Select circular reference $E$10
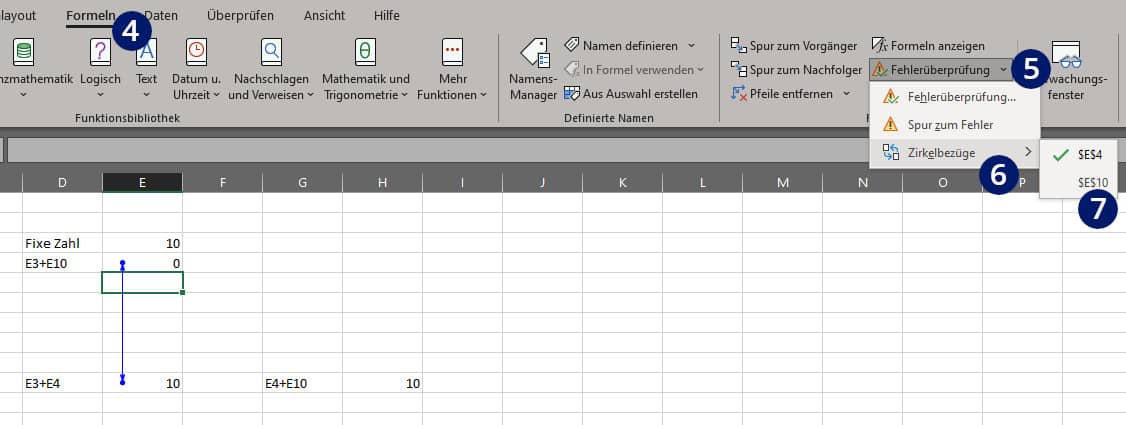 coord(1079,183)
